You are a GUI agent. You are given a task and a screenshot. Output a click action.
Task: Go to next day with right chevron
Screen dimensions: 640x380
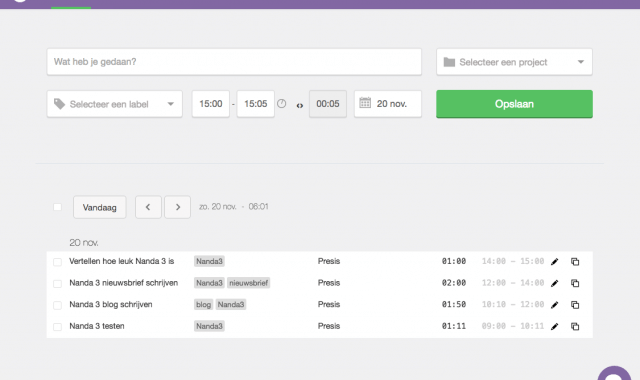click(x=178, y=207)
